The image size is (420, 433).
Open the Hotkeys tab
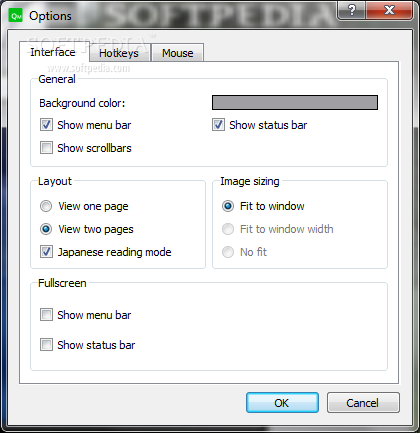(119, 53)
